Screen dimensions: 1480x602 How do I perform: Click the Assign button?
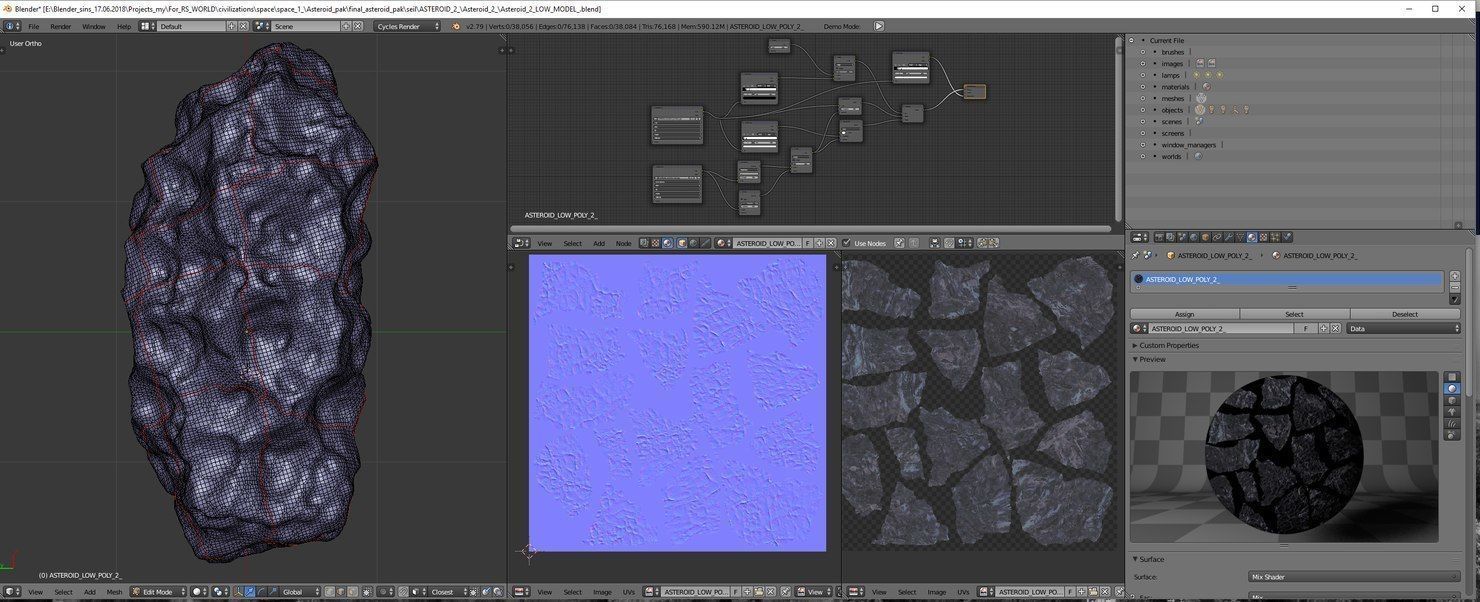[1184, 314]
